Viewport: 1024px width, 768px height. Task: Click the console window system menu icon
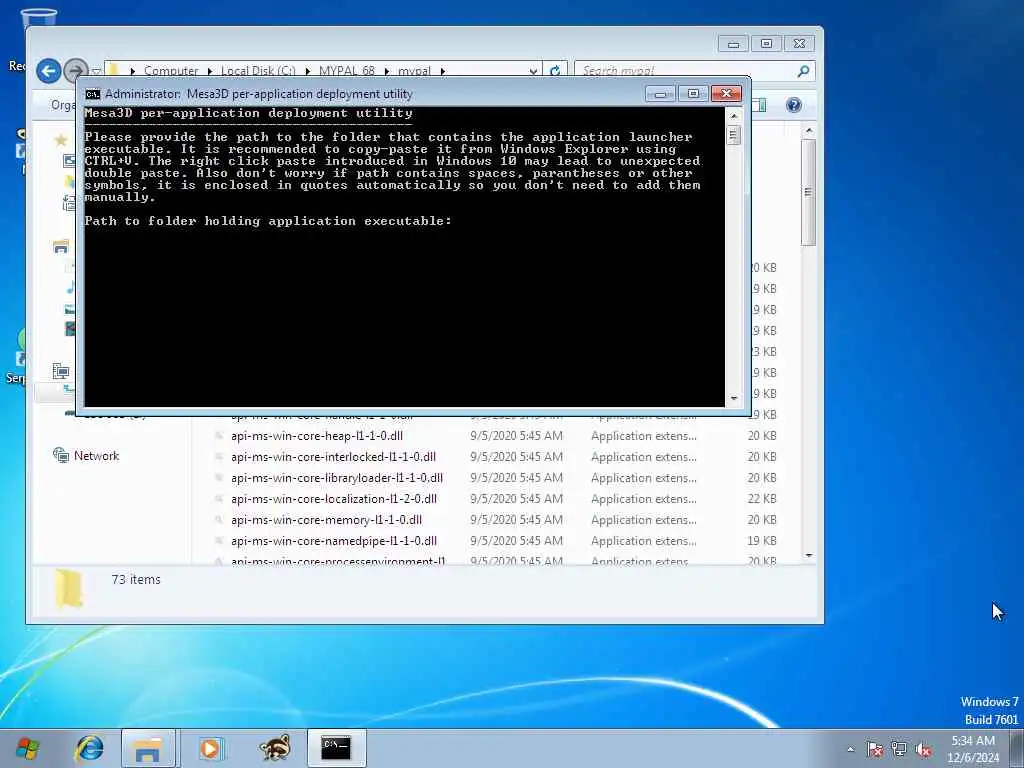pyautogui.click(x=93, y=94)
